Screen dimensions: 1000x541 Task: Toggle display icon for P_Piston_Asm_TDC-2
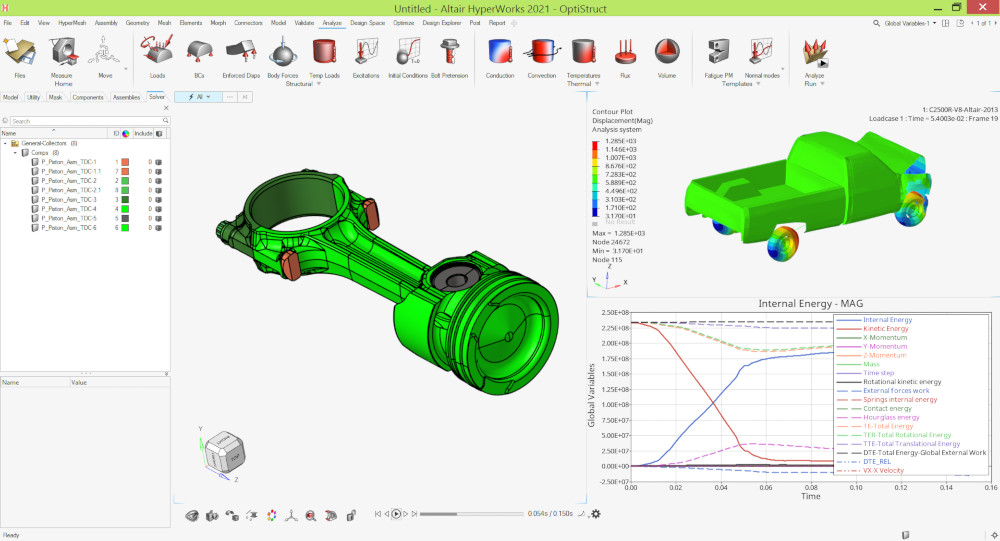[158, 181]
